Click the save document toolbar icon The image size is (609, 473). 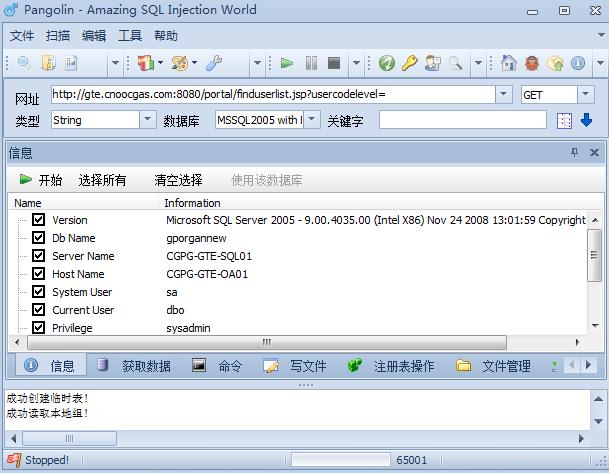tap(71, 63)
